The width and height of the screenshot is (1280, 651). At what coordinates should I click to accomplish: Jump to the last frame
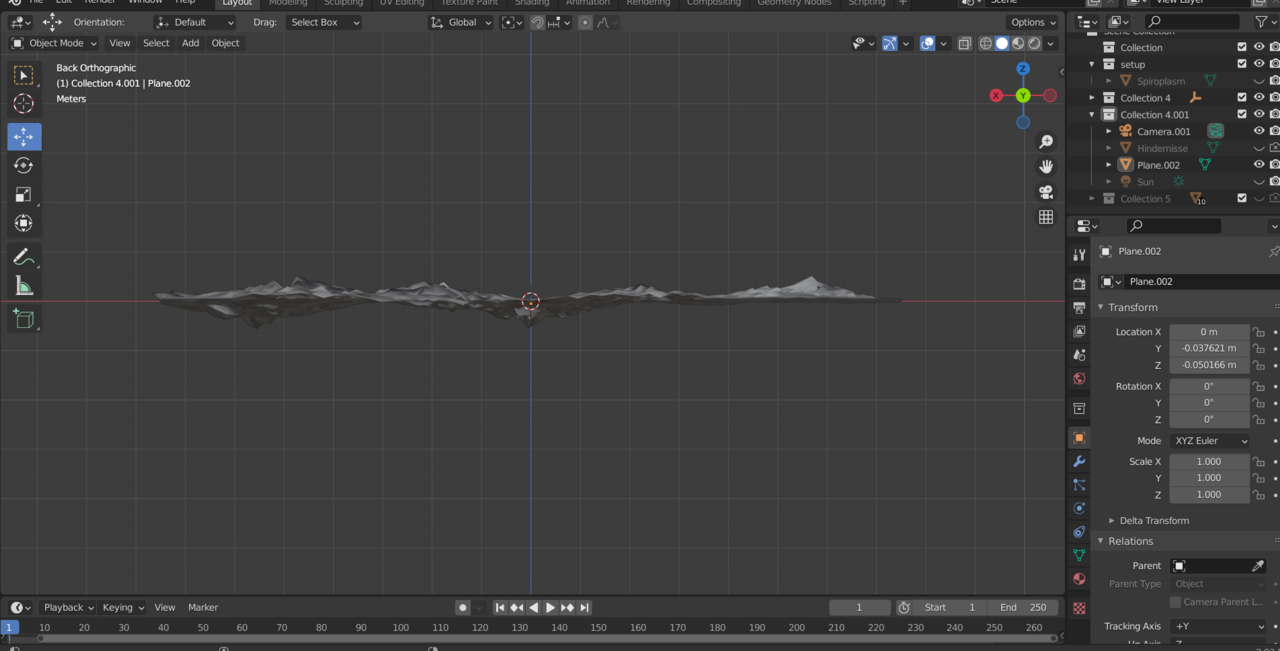point(584,607)
